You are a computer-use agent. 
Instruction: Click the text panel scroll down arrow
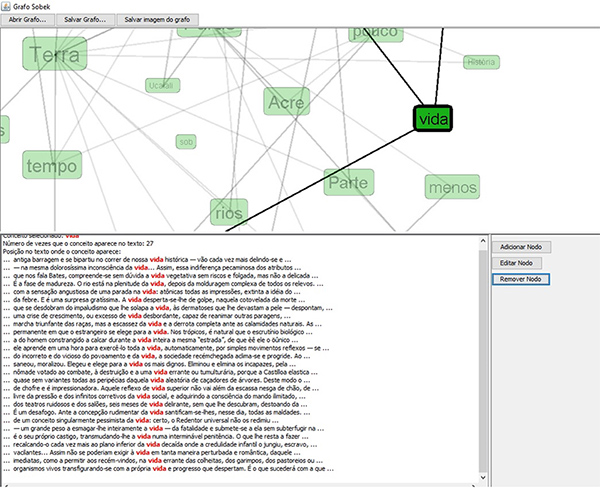483,477
